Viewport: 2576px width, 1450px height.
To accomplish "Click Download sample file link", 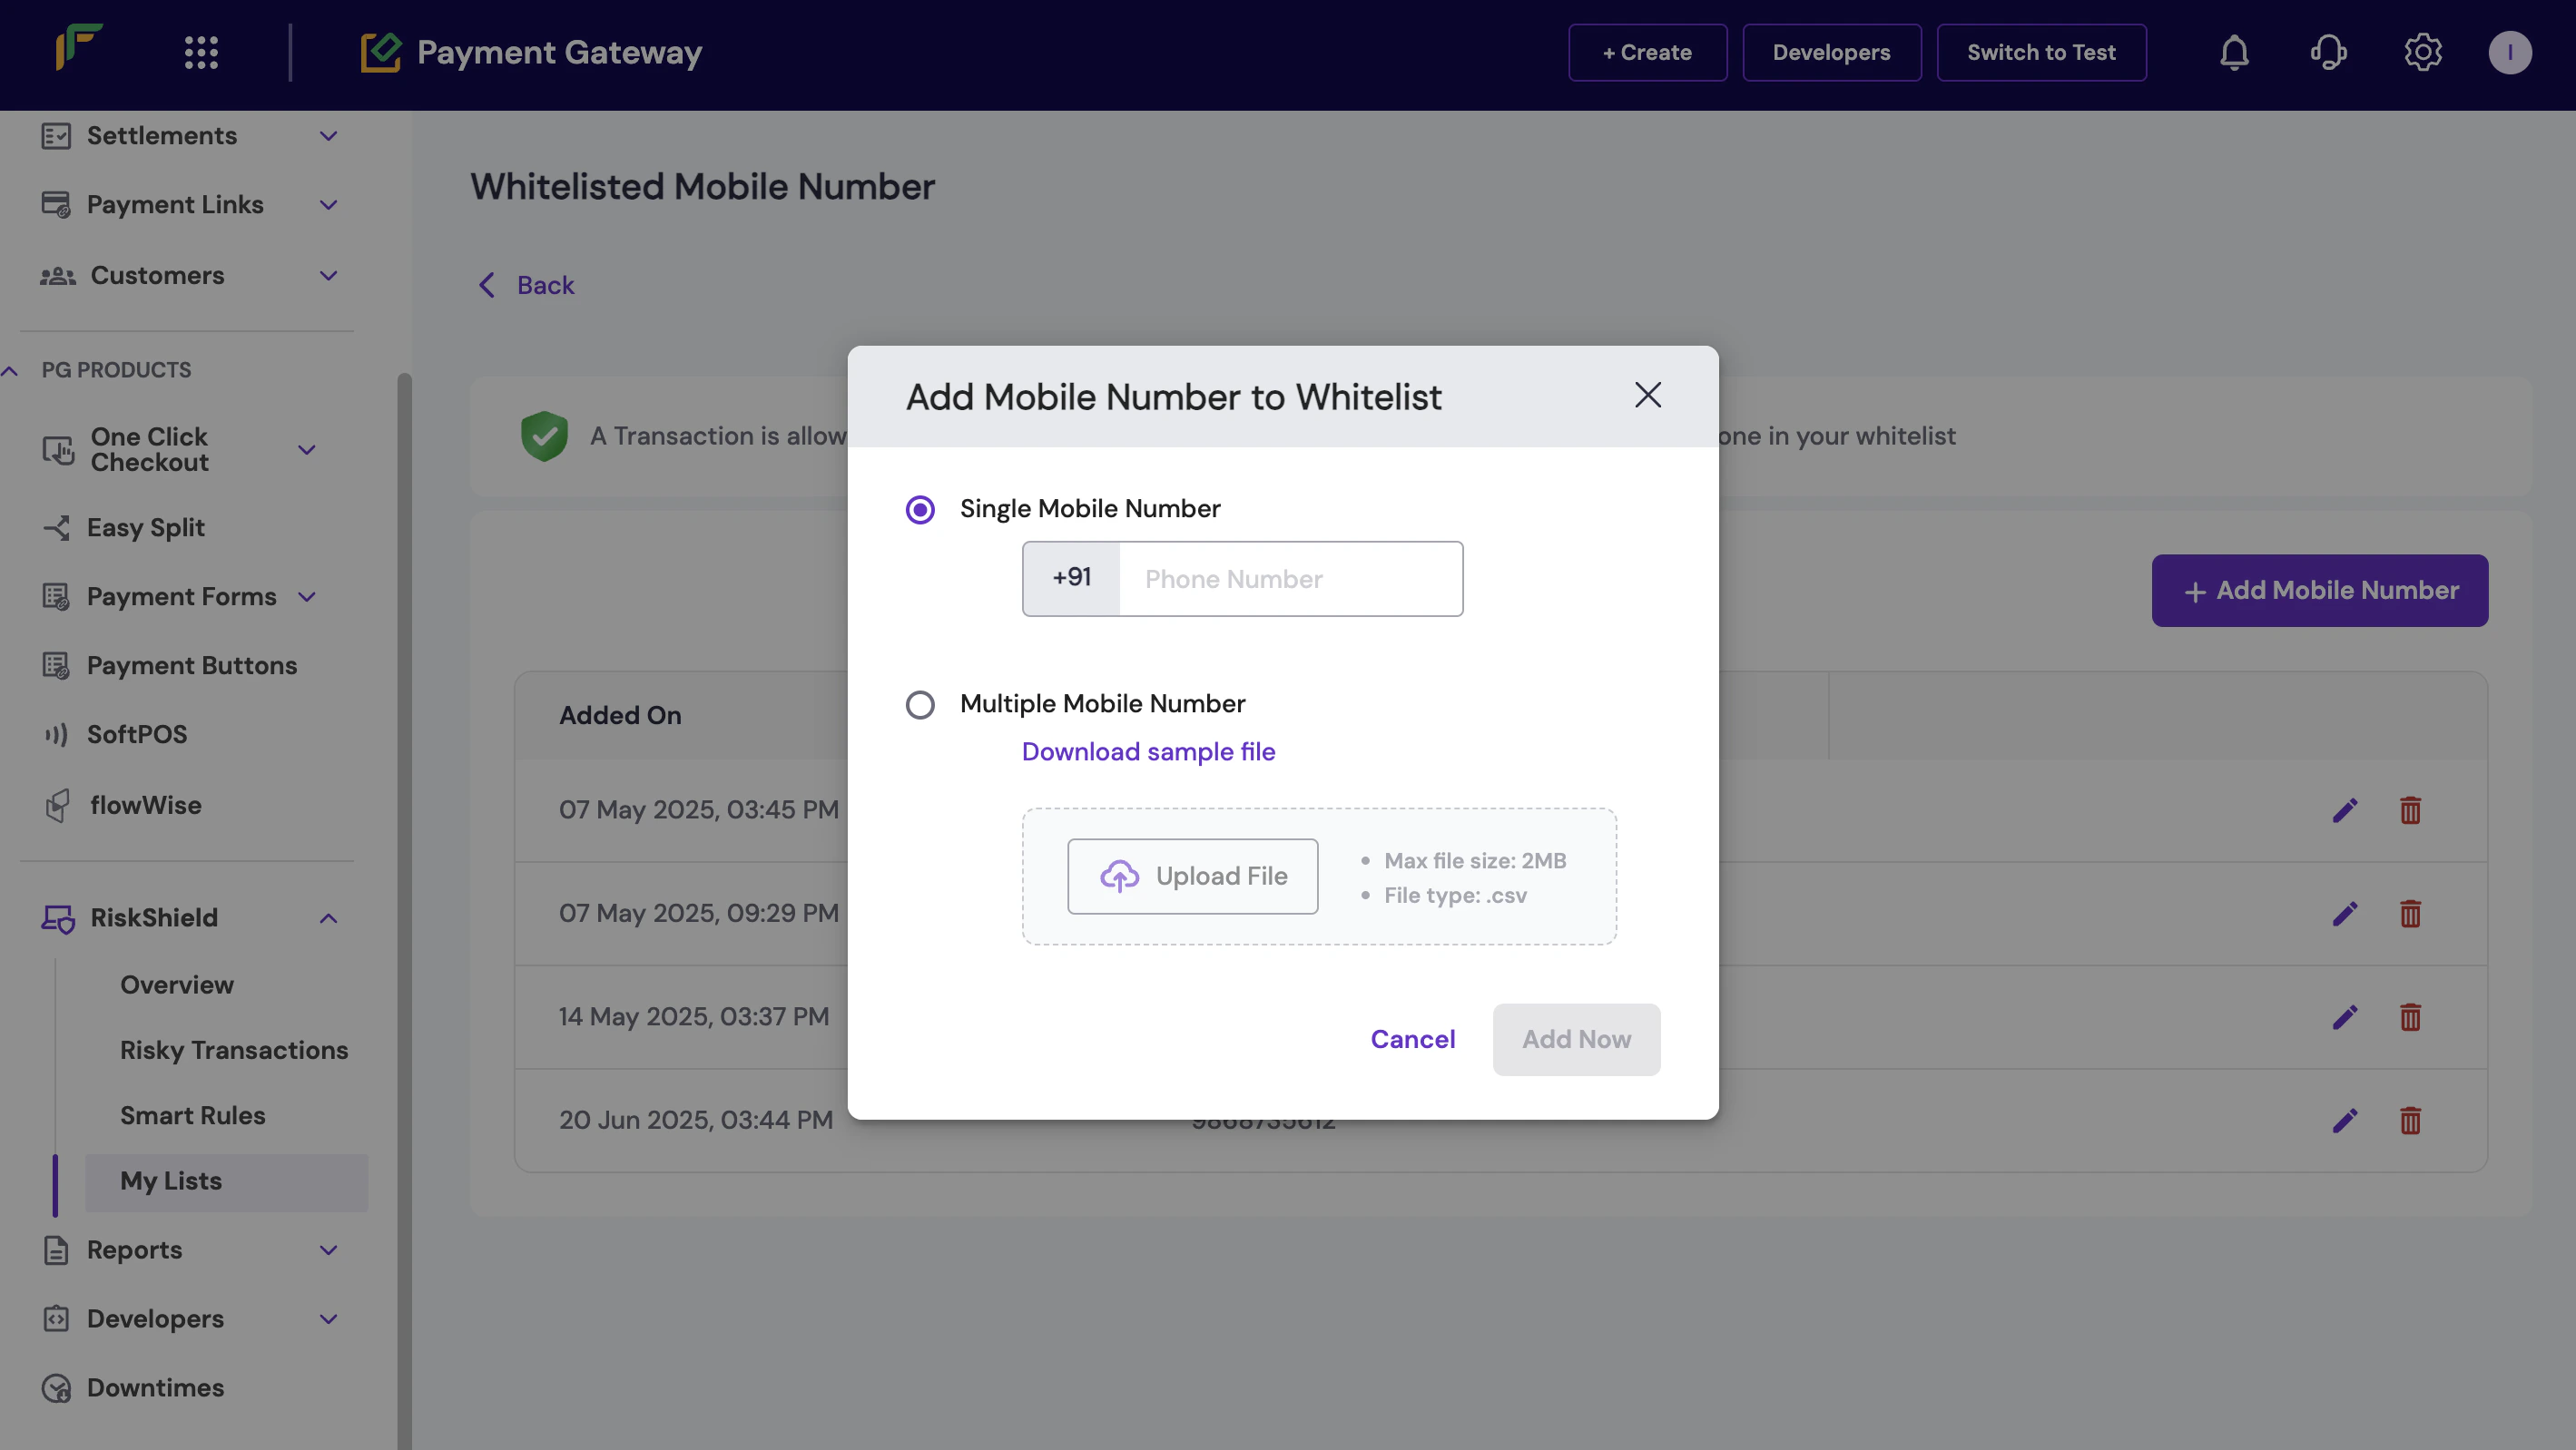I will coord(1148,752).
